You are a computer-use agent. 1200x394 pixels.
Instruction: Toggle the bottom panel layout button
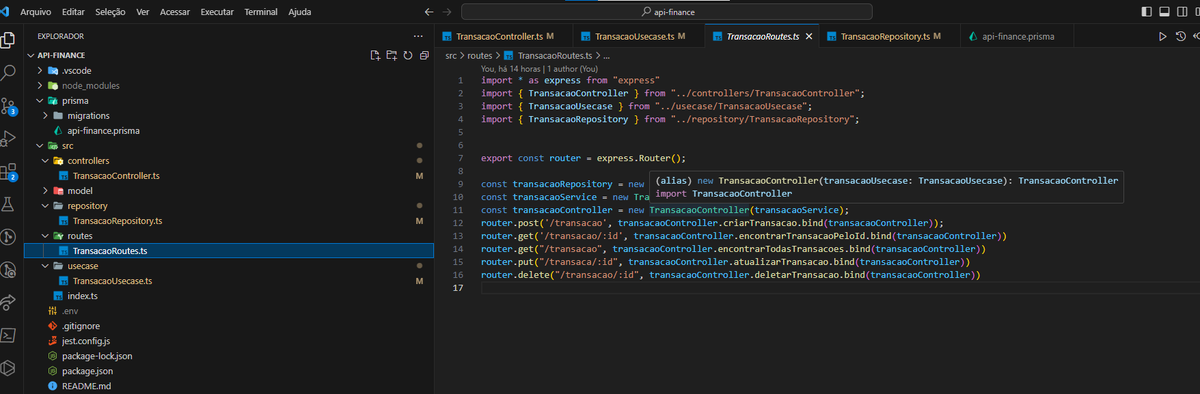pos(1164,11)
